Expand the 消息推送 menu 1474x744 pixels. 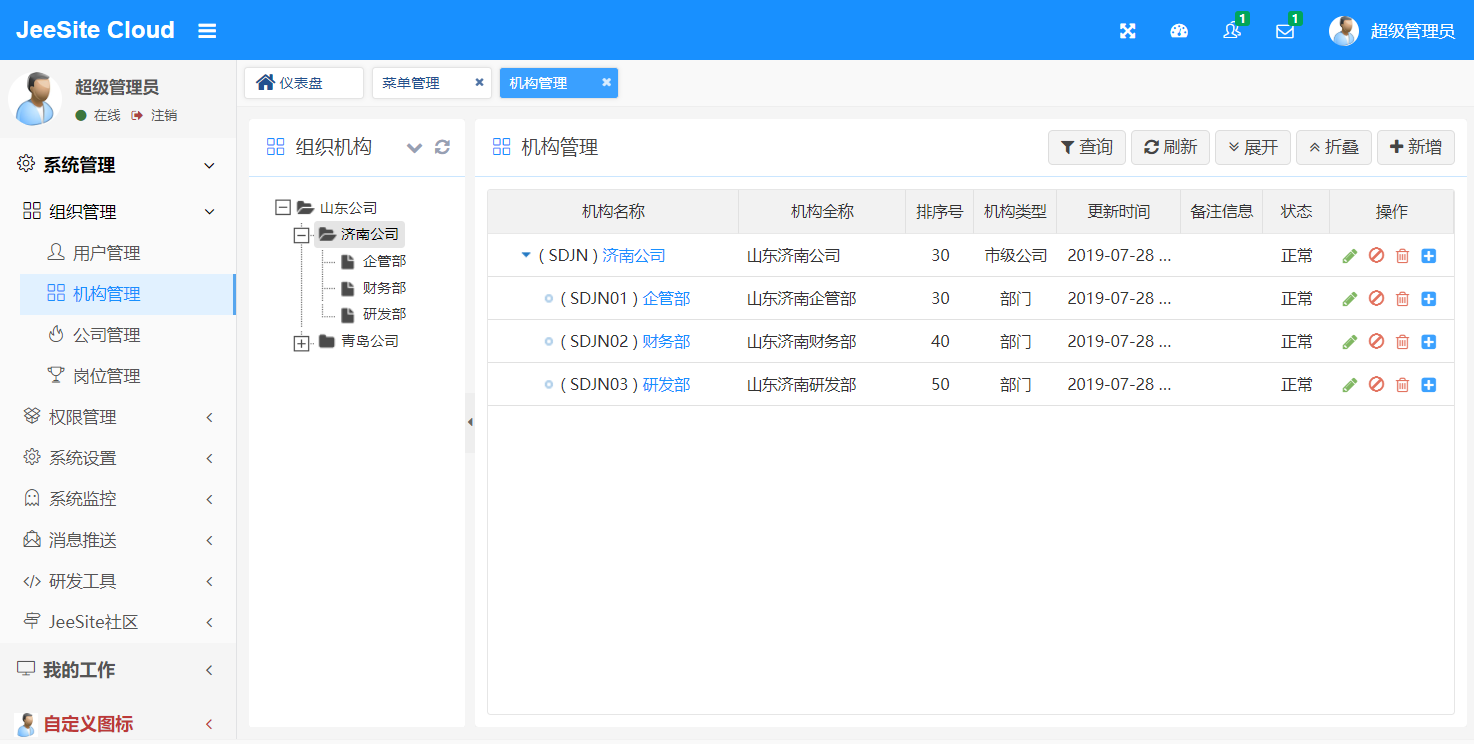tap(118, 540)
